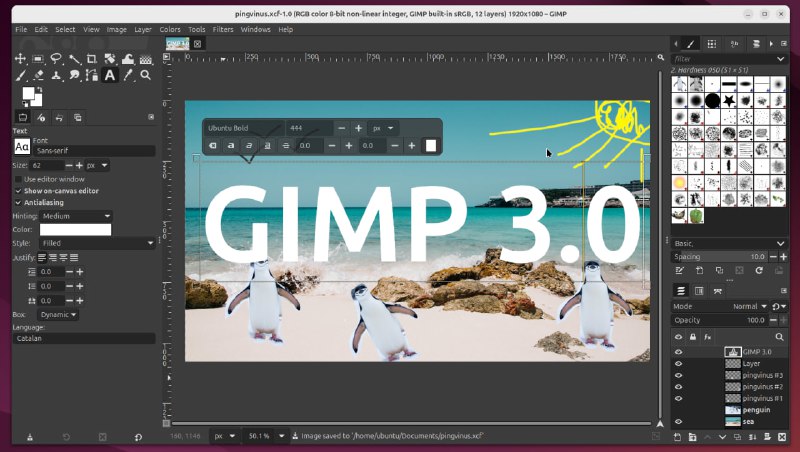Toggle strikethrough in on-canvas text toolbar
The height and width of the screenshot is (452, 800).
[285, 145]
